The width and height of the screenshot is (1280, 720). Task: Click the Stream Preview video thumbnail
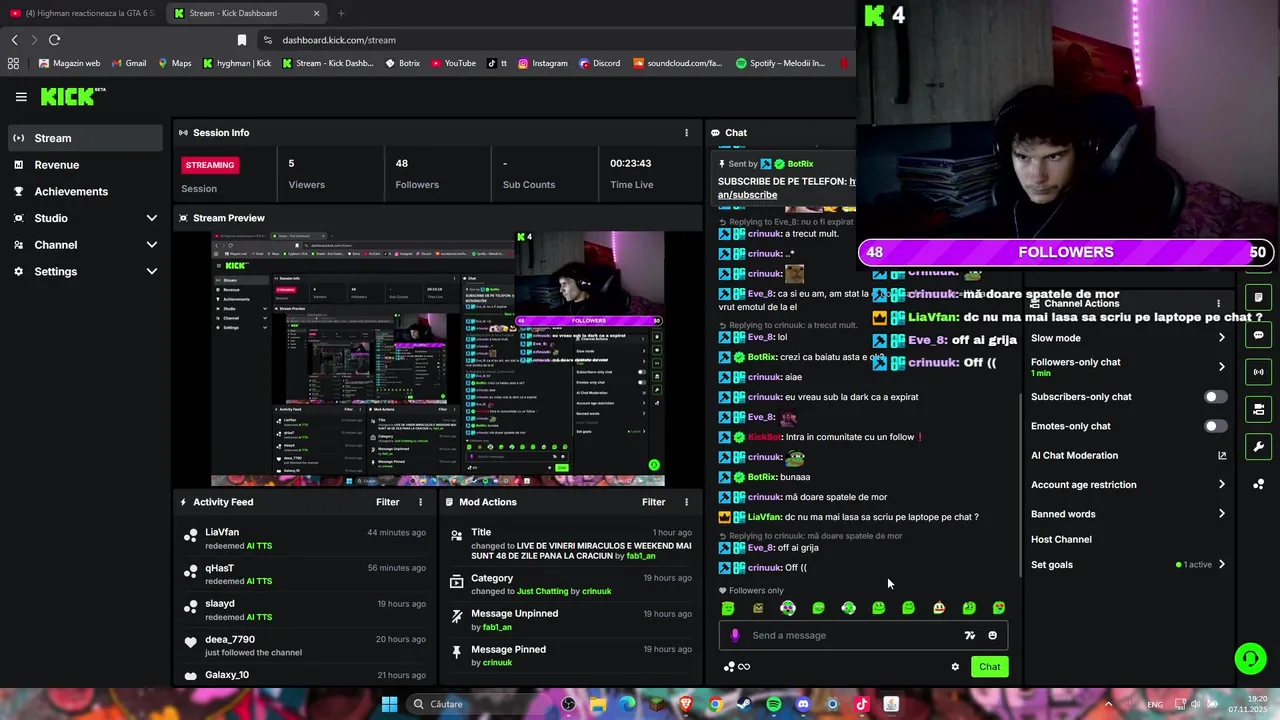438,359
